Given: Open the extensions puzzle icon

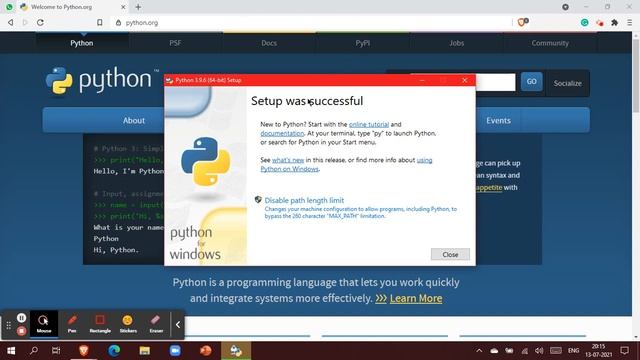Looking at the screenshot, I should click(x=614, y=22).
